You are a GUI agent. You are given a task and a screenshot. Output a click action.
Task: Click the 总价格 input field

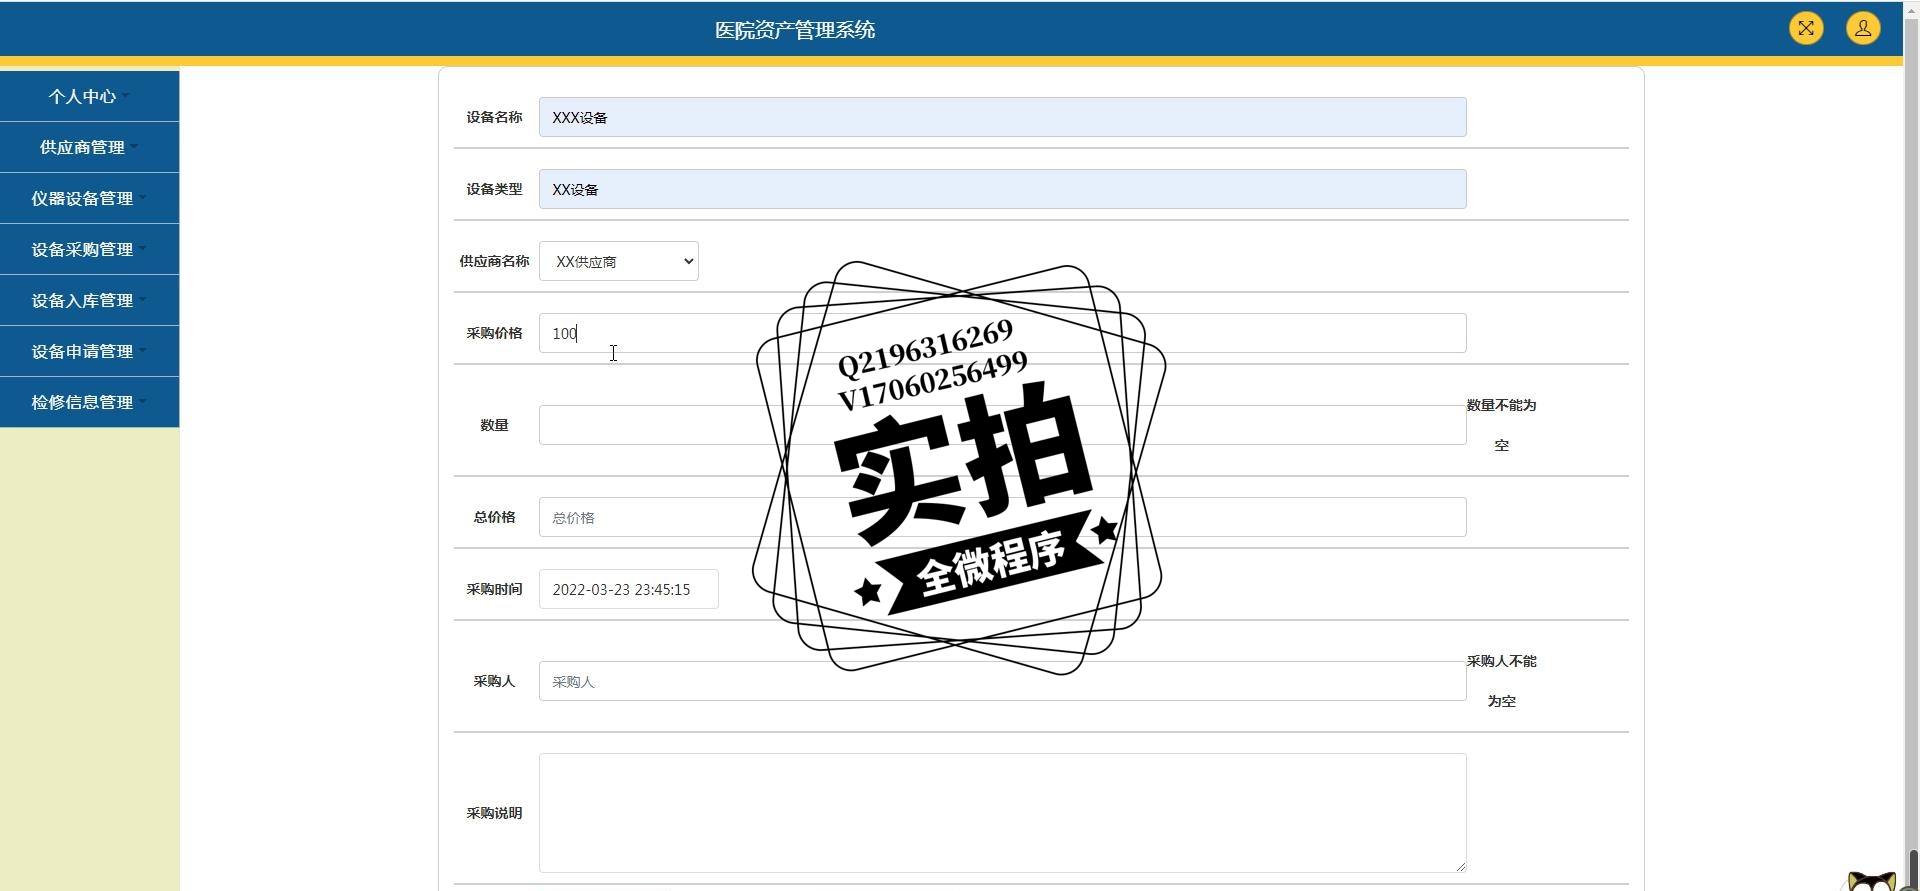tap(1002, 517)
